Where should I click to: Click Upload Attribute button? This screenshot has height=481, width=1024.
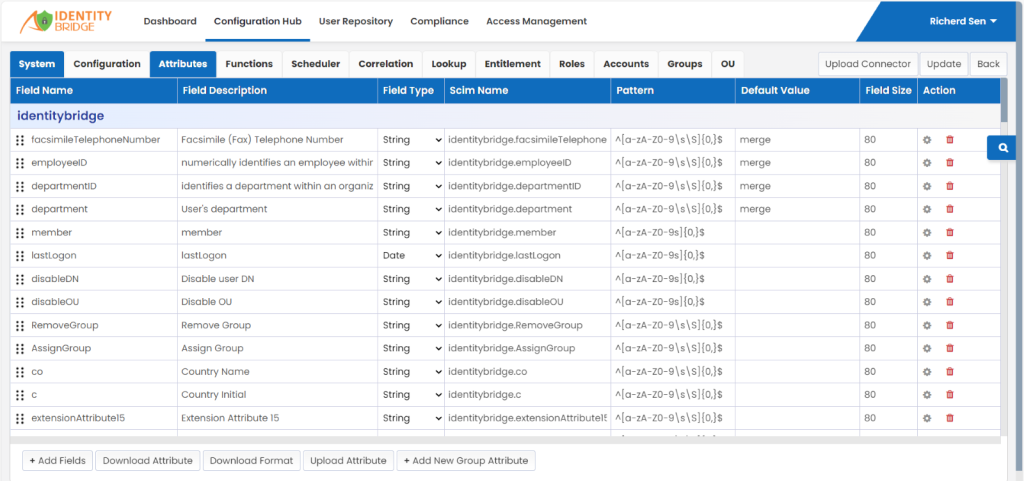click(x=348, y=460)
